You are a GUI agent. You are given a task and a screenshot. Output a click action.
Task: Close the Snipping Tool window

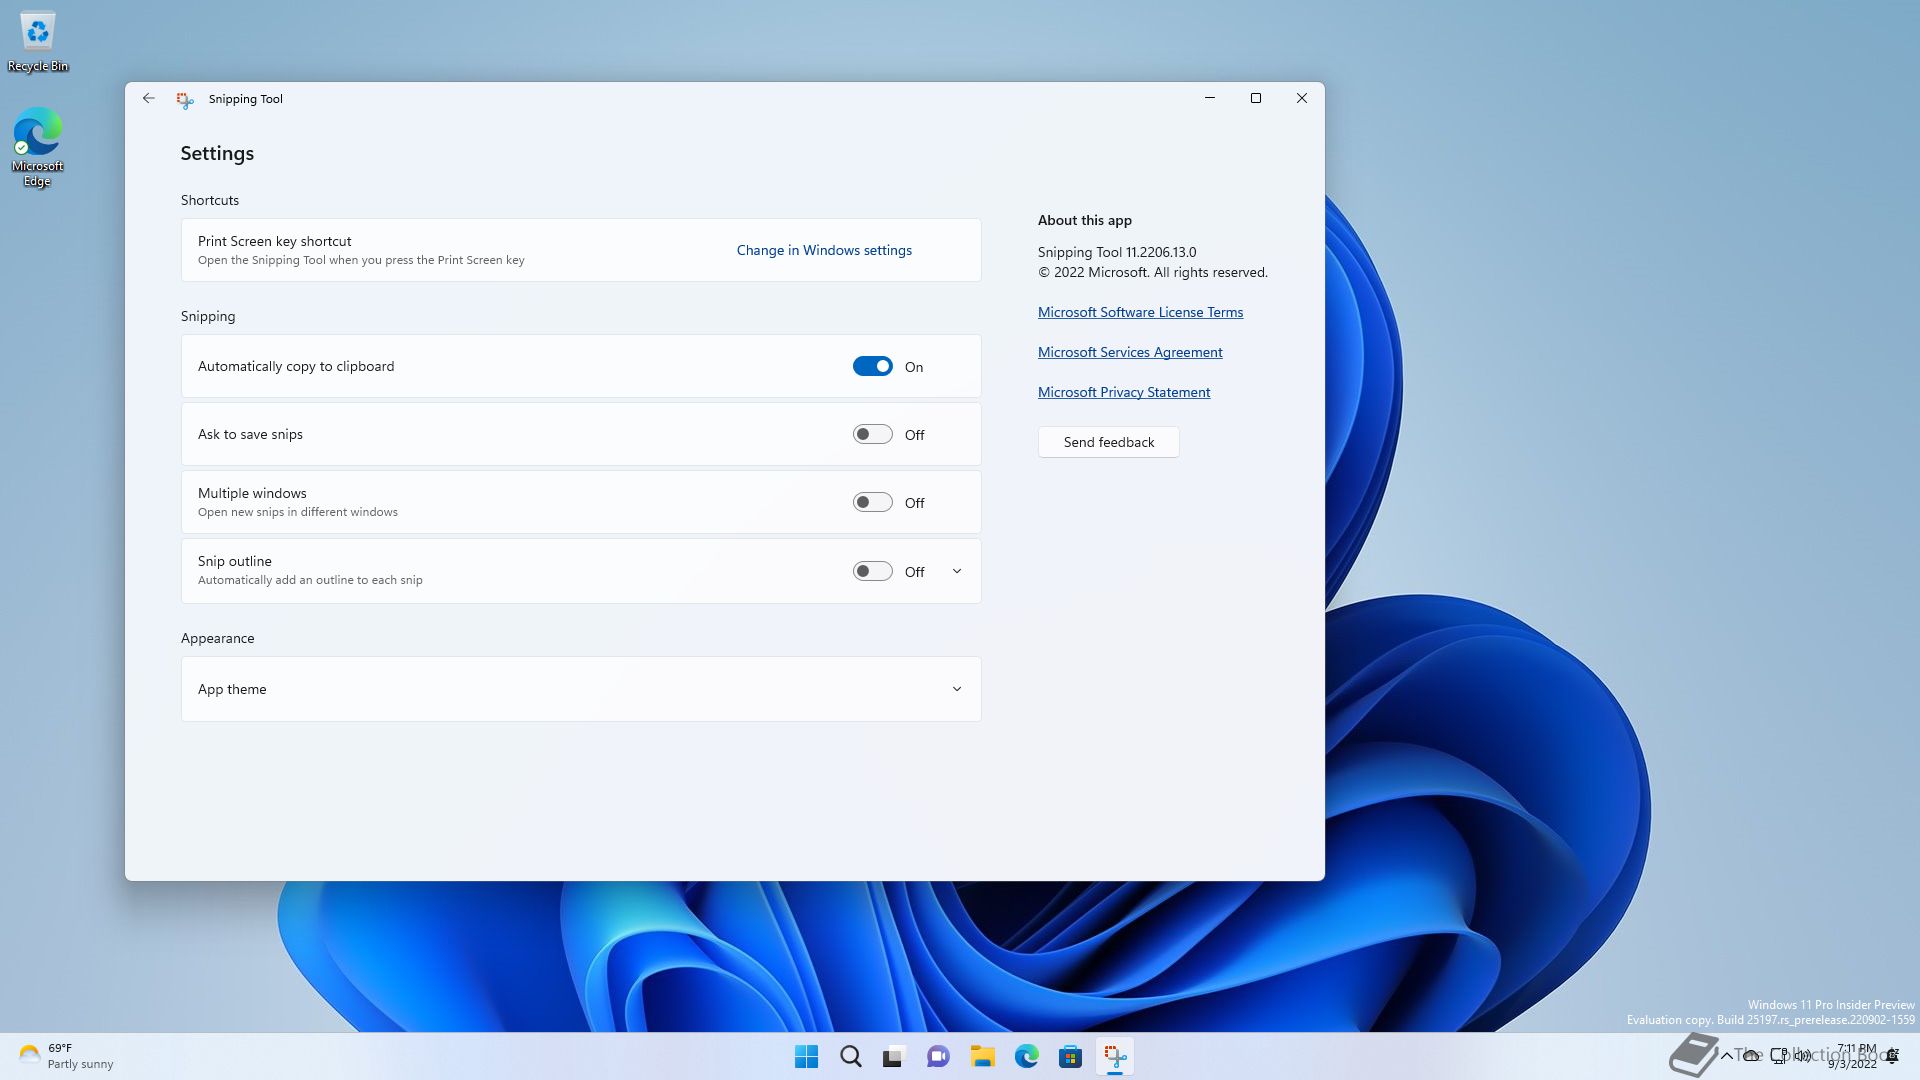click(x=1302, y=98)
